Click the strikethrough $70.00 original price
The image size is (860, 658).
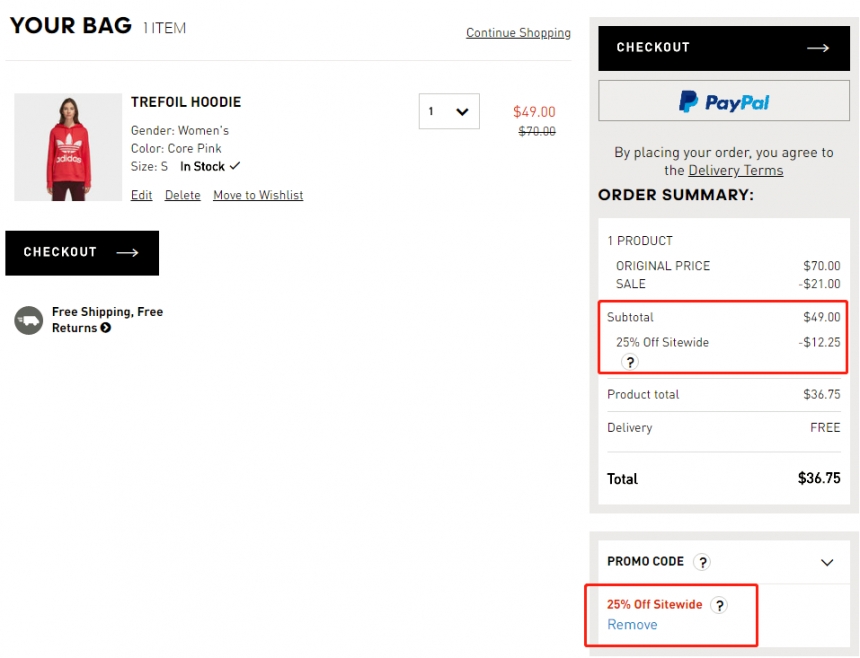[x=537, y=131]
